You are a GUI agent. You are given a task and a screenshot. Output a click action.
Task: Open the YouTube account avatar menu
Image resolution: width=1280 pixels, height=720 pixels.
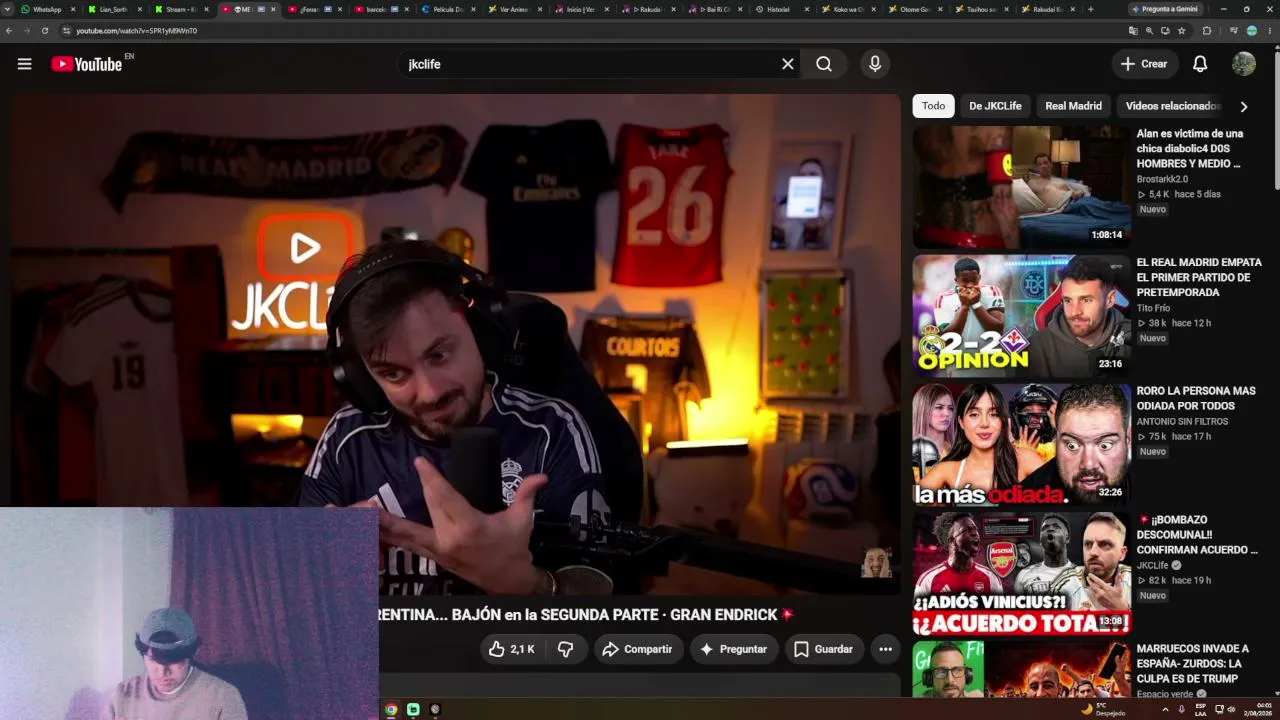click(1244, 64)
